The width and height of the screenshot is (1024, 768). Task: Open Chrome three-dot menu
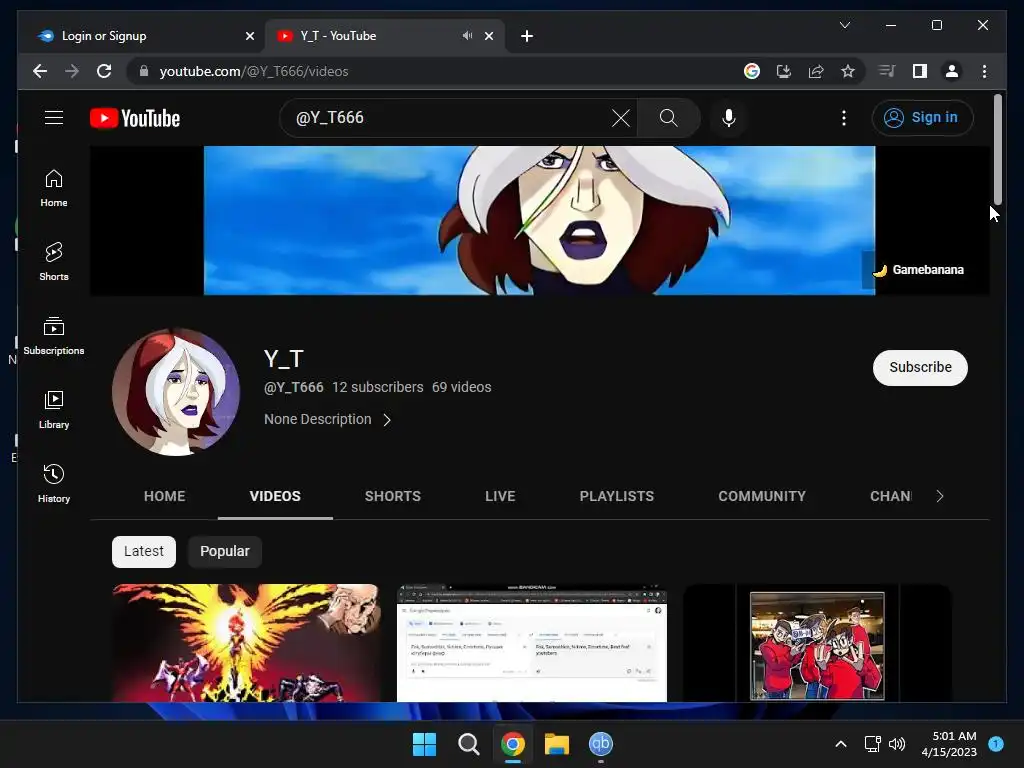coord(984,71)
